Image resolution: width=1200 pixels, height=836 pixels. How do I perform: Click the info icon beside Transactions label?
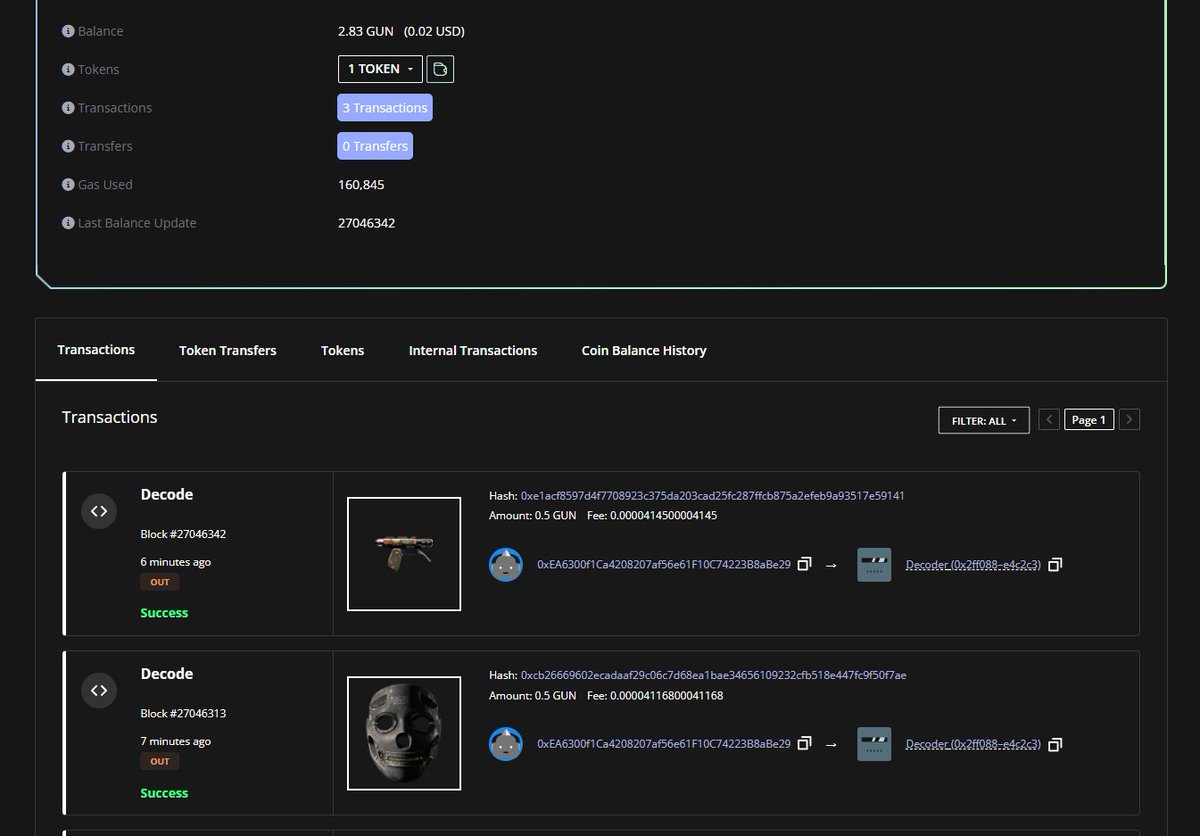[68, 108]
